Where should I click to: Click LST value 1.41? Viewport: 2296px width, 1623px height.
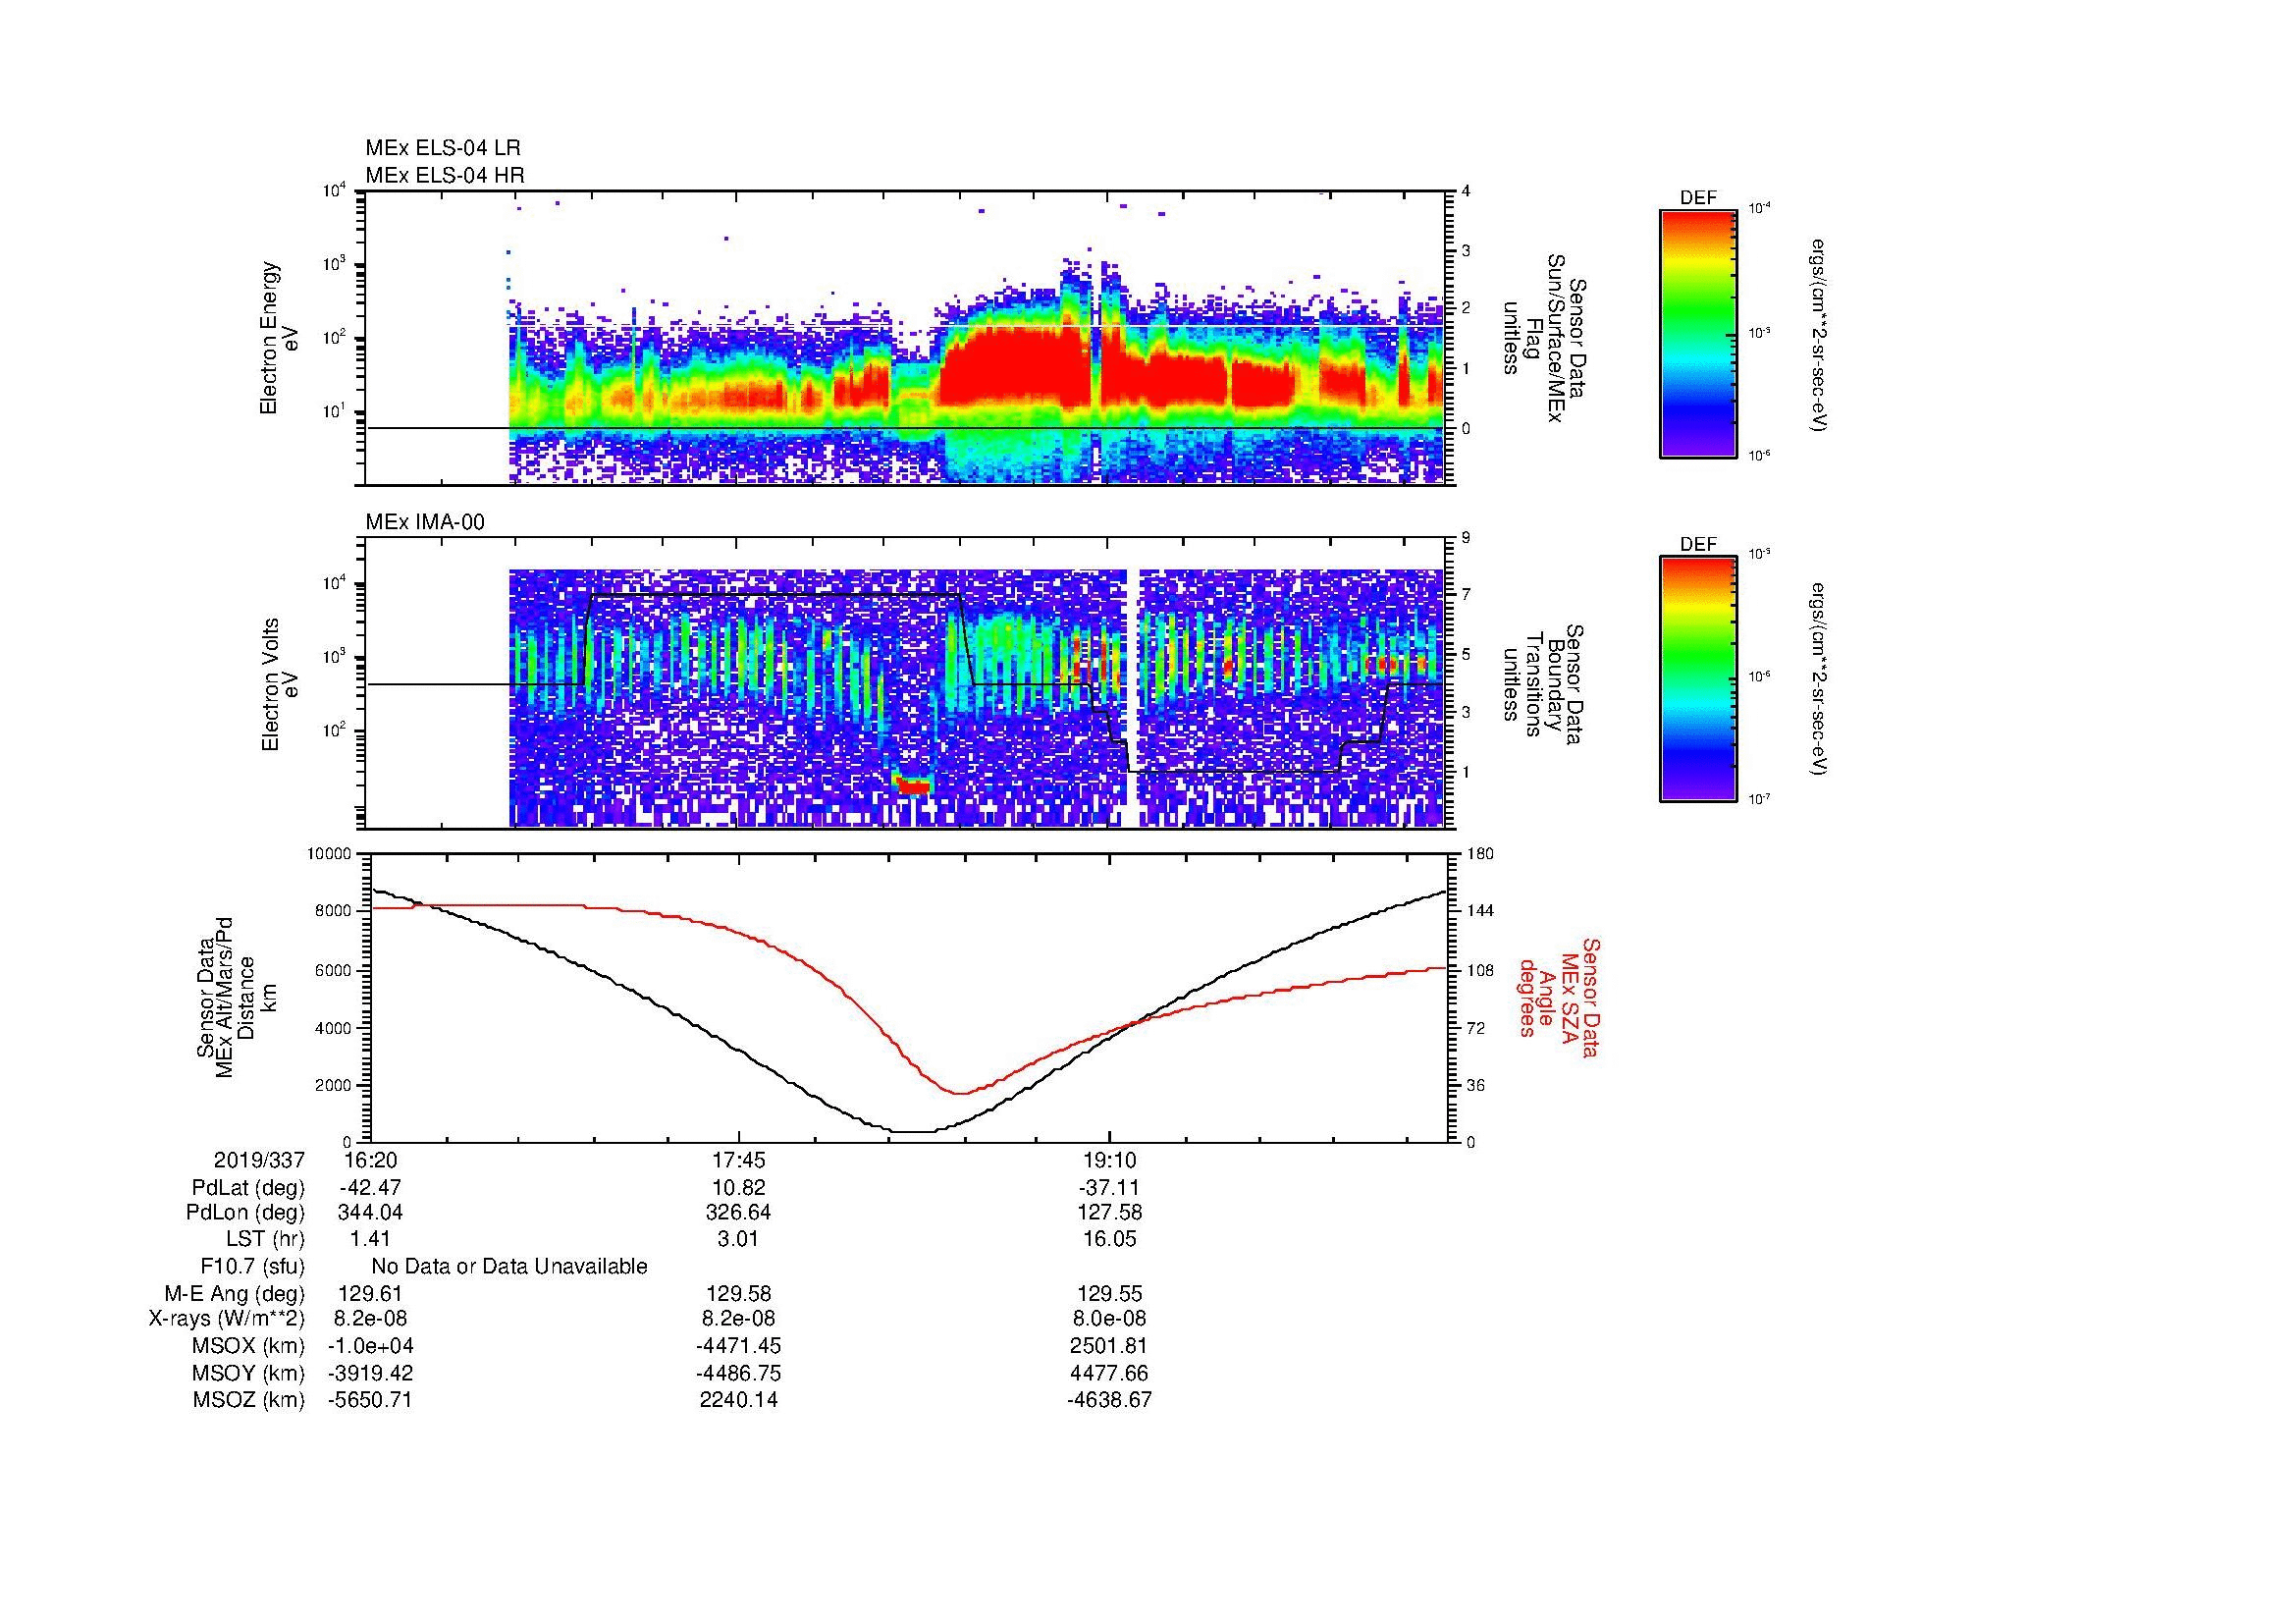click(x=370, y=1239)
